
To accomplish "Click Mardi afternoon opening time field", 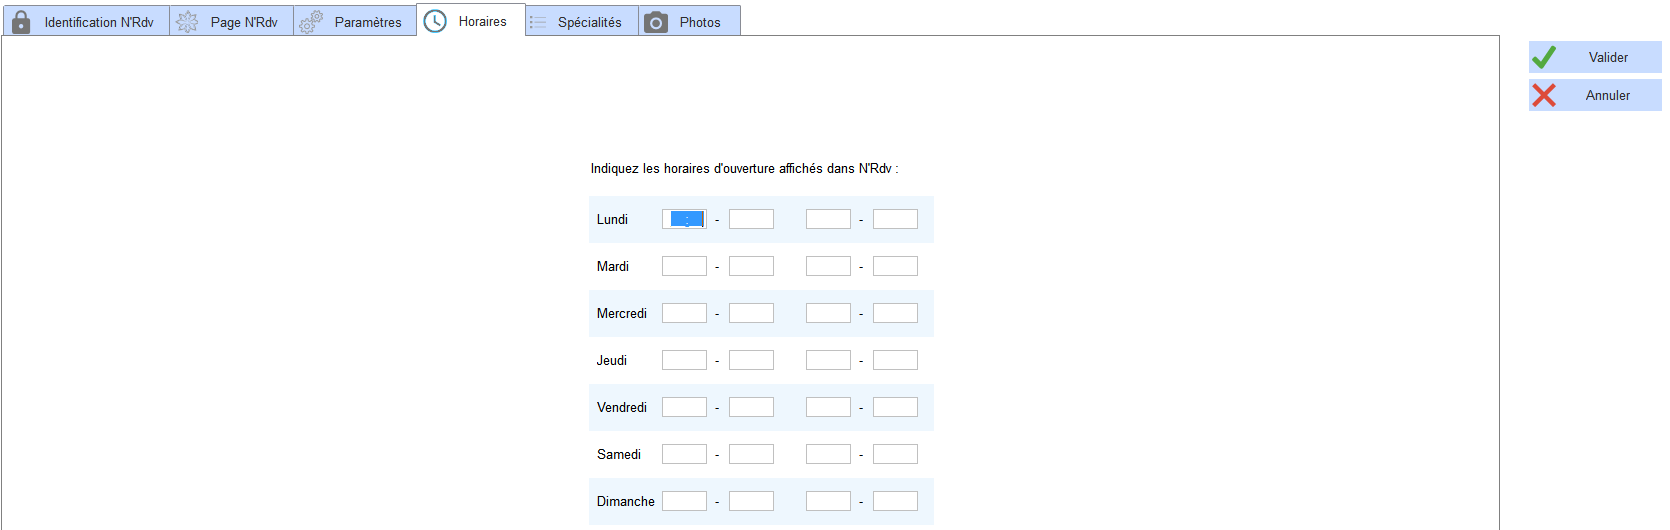I will pyautogui.click(x=828, y=266).
